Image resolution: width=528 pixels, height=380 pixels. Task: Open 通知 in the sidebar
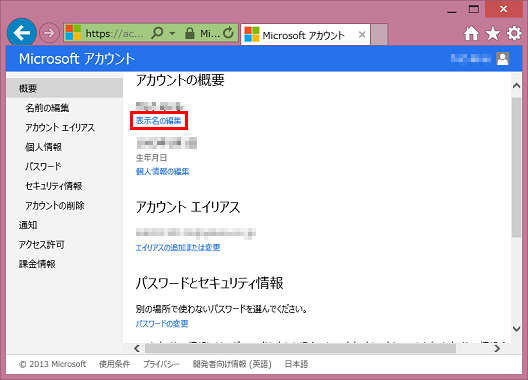pos(28,225)
